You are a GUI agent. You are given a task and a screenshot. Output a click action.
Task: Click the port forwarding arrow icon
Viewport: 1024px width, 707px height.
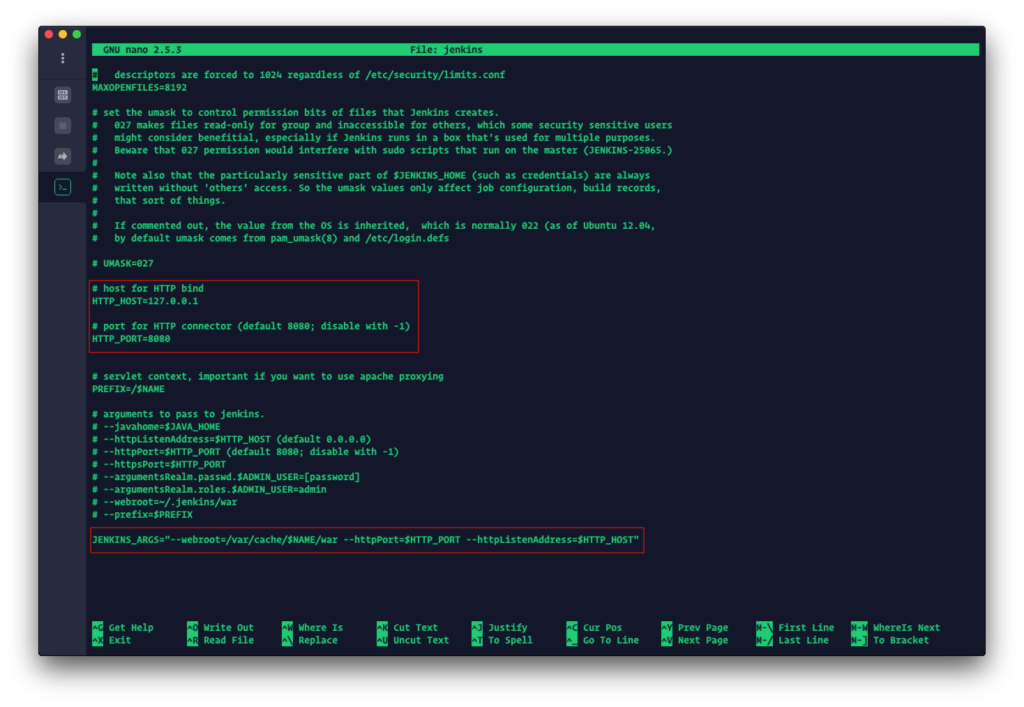point(62,156)
